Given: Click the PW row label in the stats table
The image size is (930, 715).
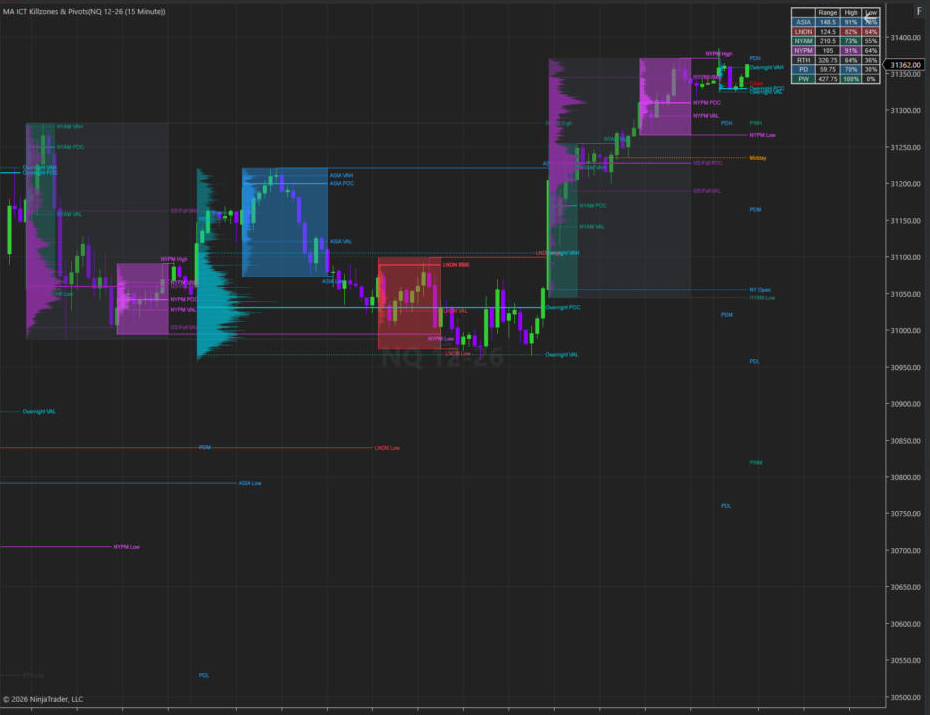Looking at the screenshot, I should coord(803,79).
